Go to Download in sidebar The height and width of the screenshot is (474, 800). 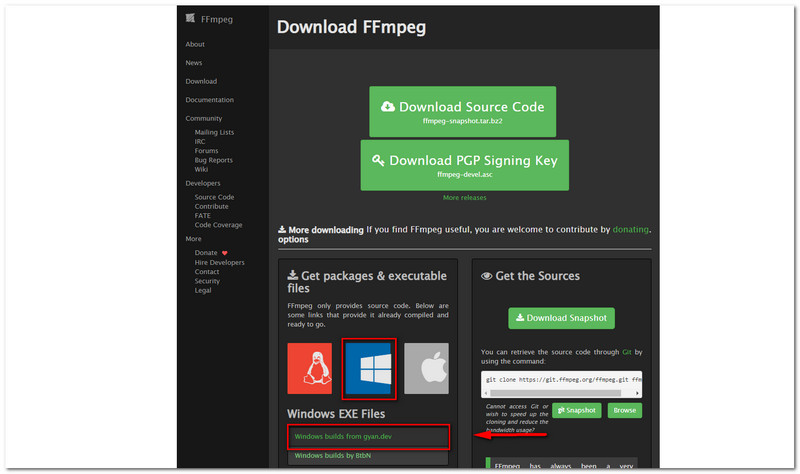click(x=201, y=81)
